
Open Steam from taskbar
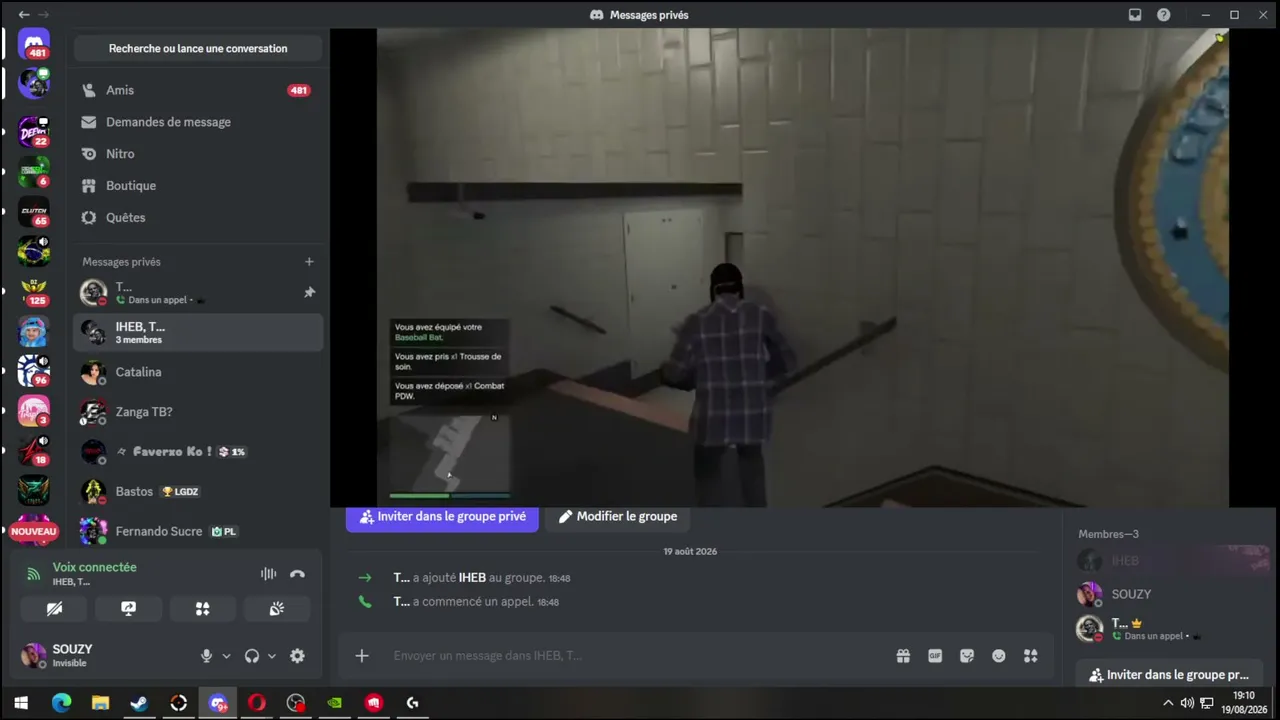tap(139, 703)
